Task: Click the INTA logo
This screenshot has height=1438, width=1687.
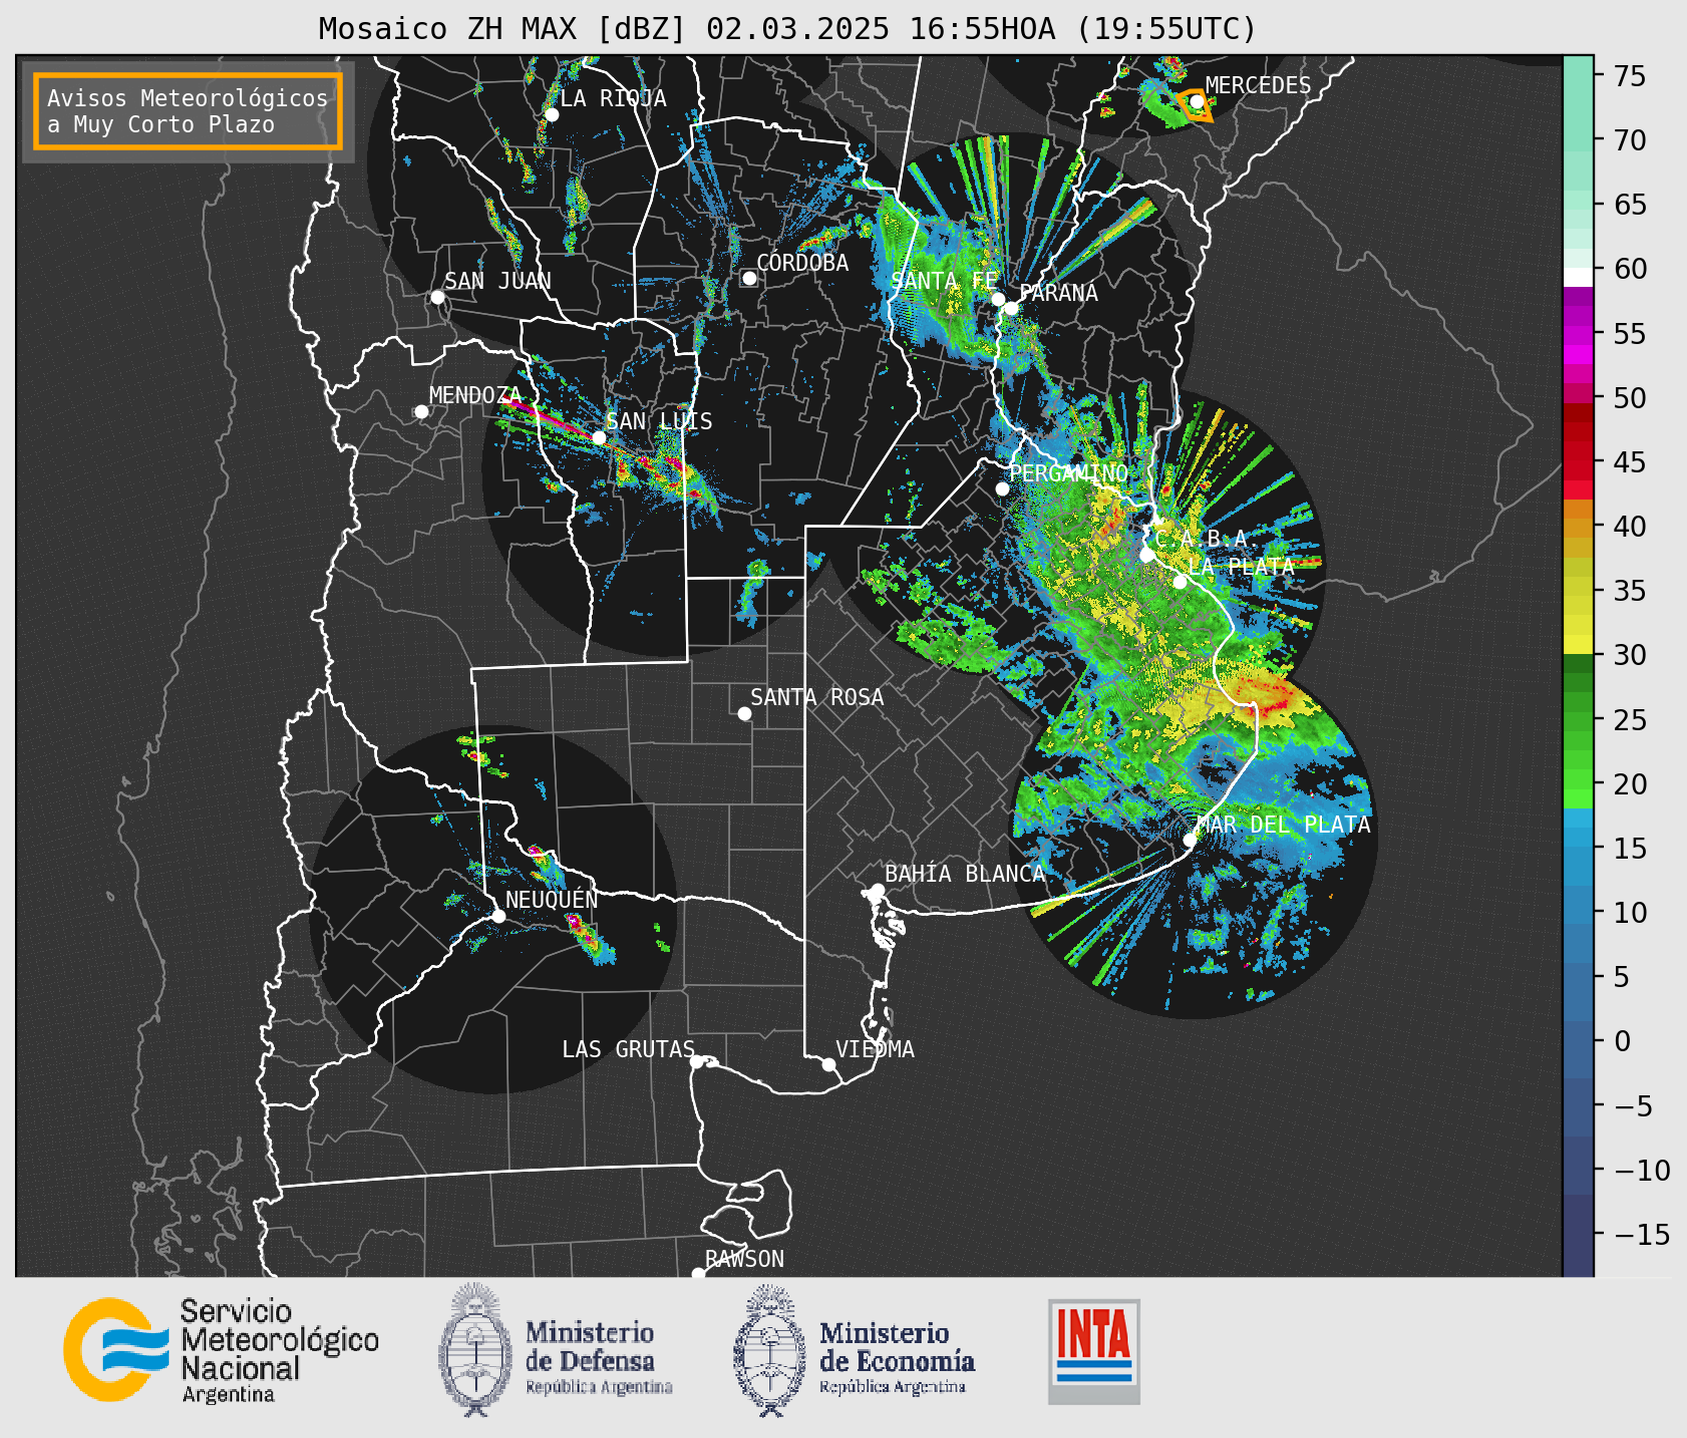Action: [x=1094, y=1351]
